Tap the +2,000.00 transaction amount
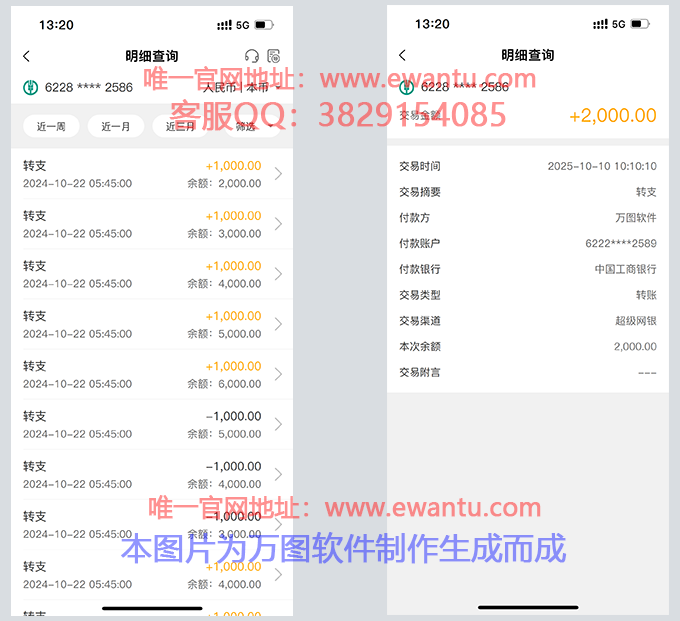This screenshot has height=621, width=680. pyautogui.click(x=613, y=116)
